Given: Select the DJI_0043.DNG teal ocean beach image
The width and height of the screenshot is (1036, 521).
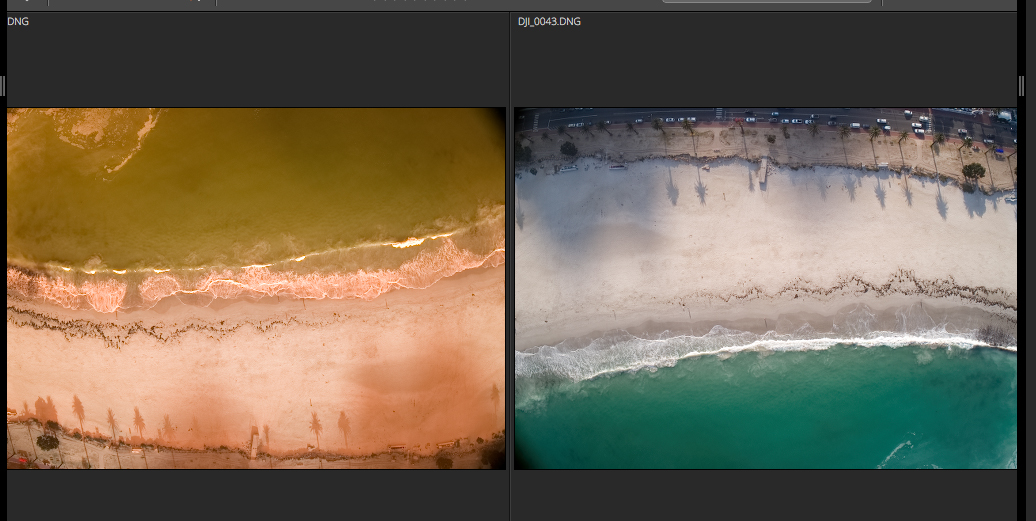Looking at the screenshot, I should click(765, 289).
